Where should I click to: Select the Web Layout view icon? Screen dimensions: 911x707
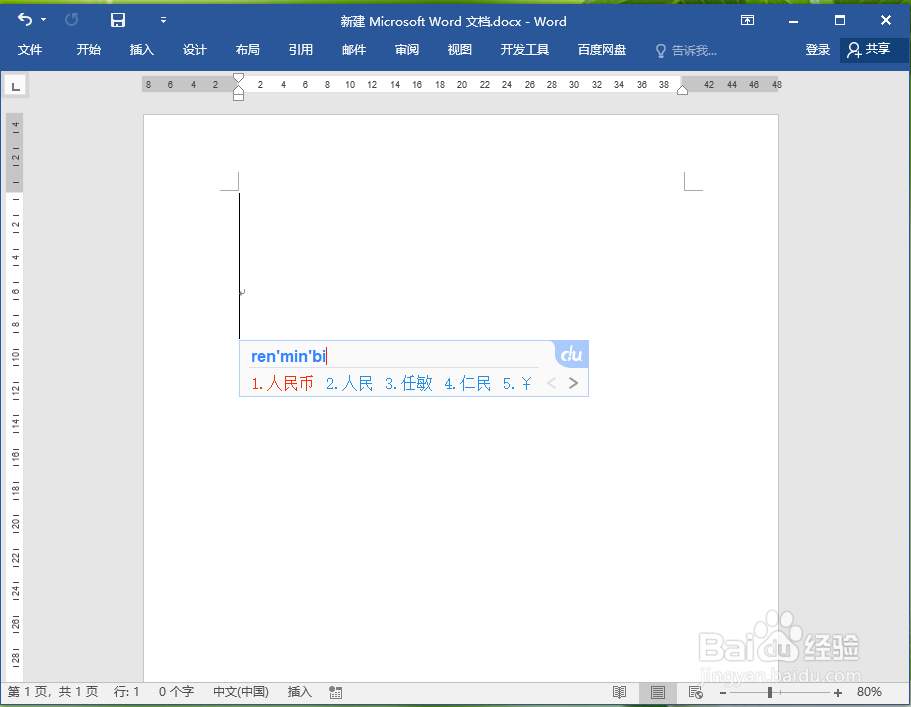click(694, 692)
